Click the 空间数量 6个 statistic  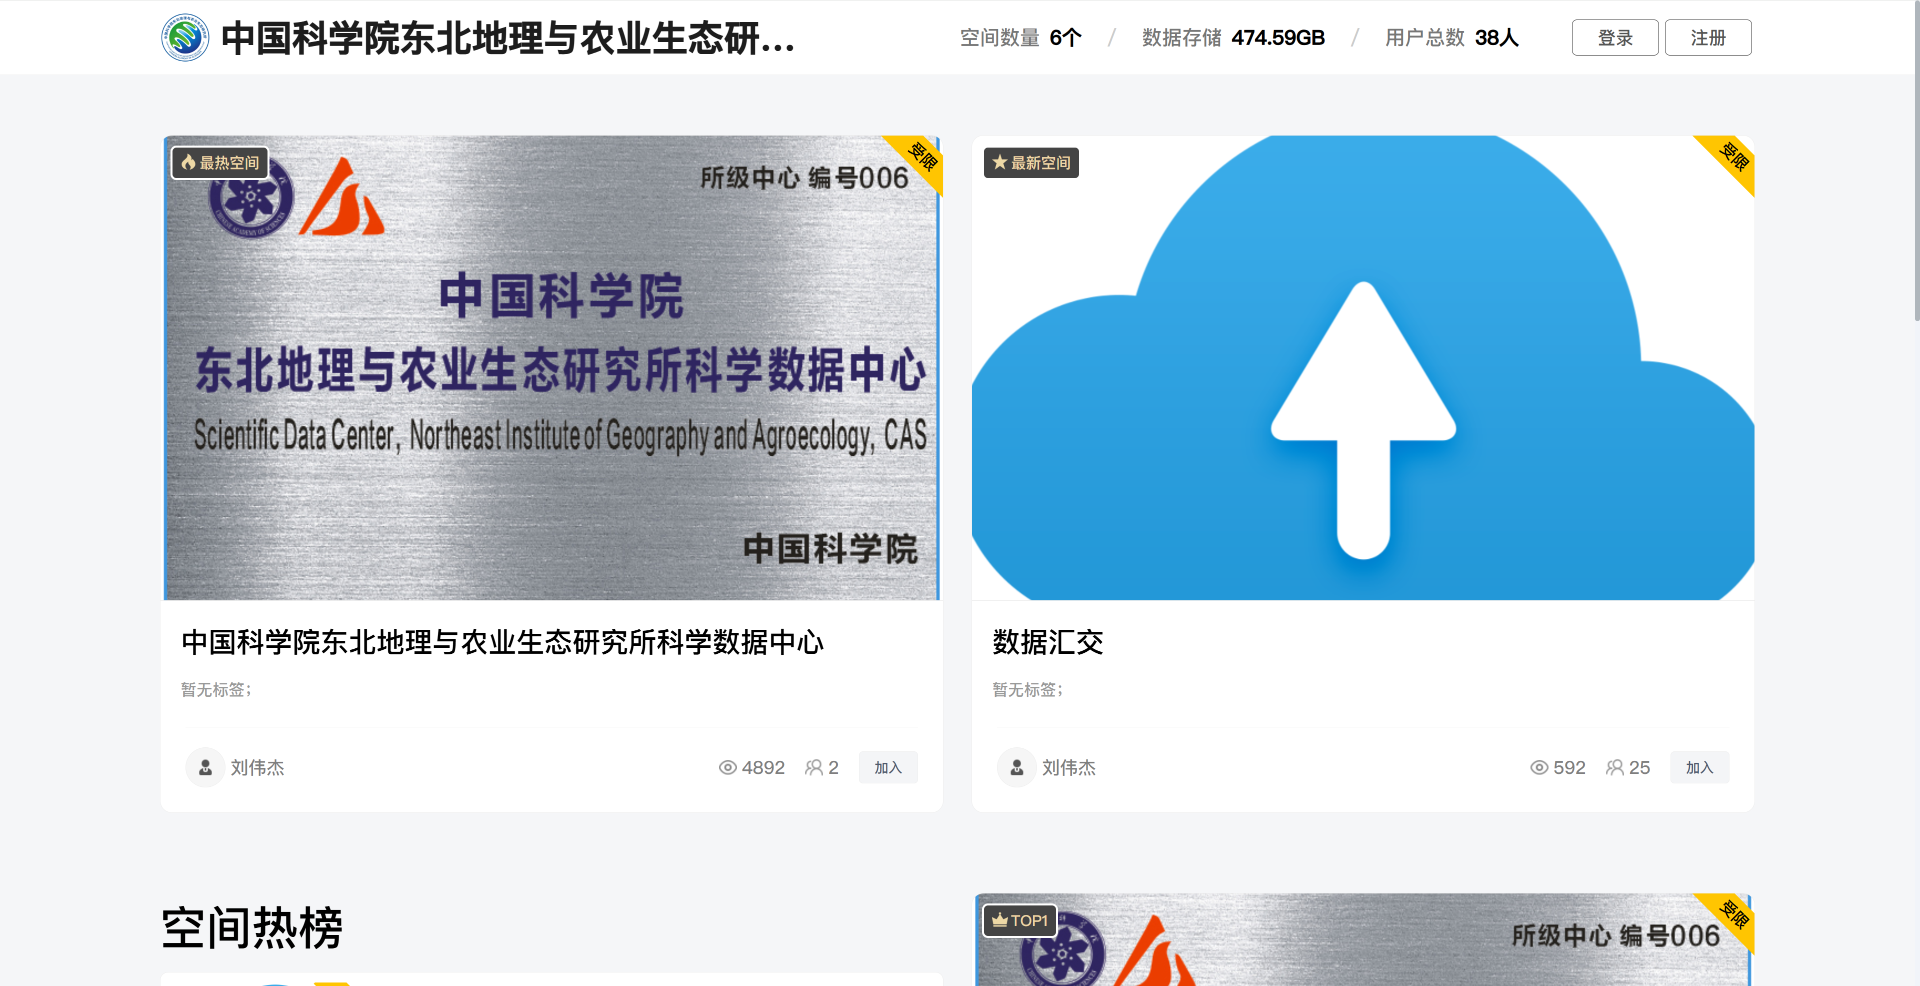[x=1020, y=38]
